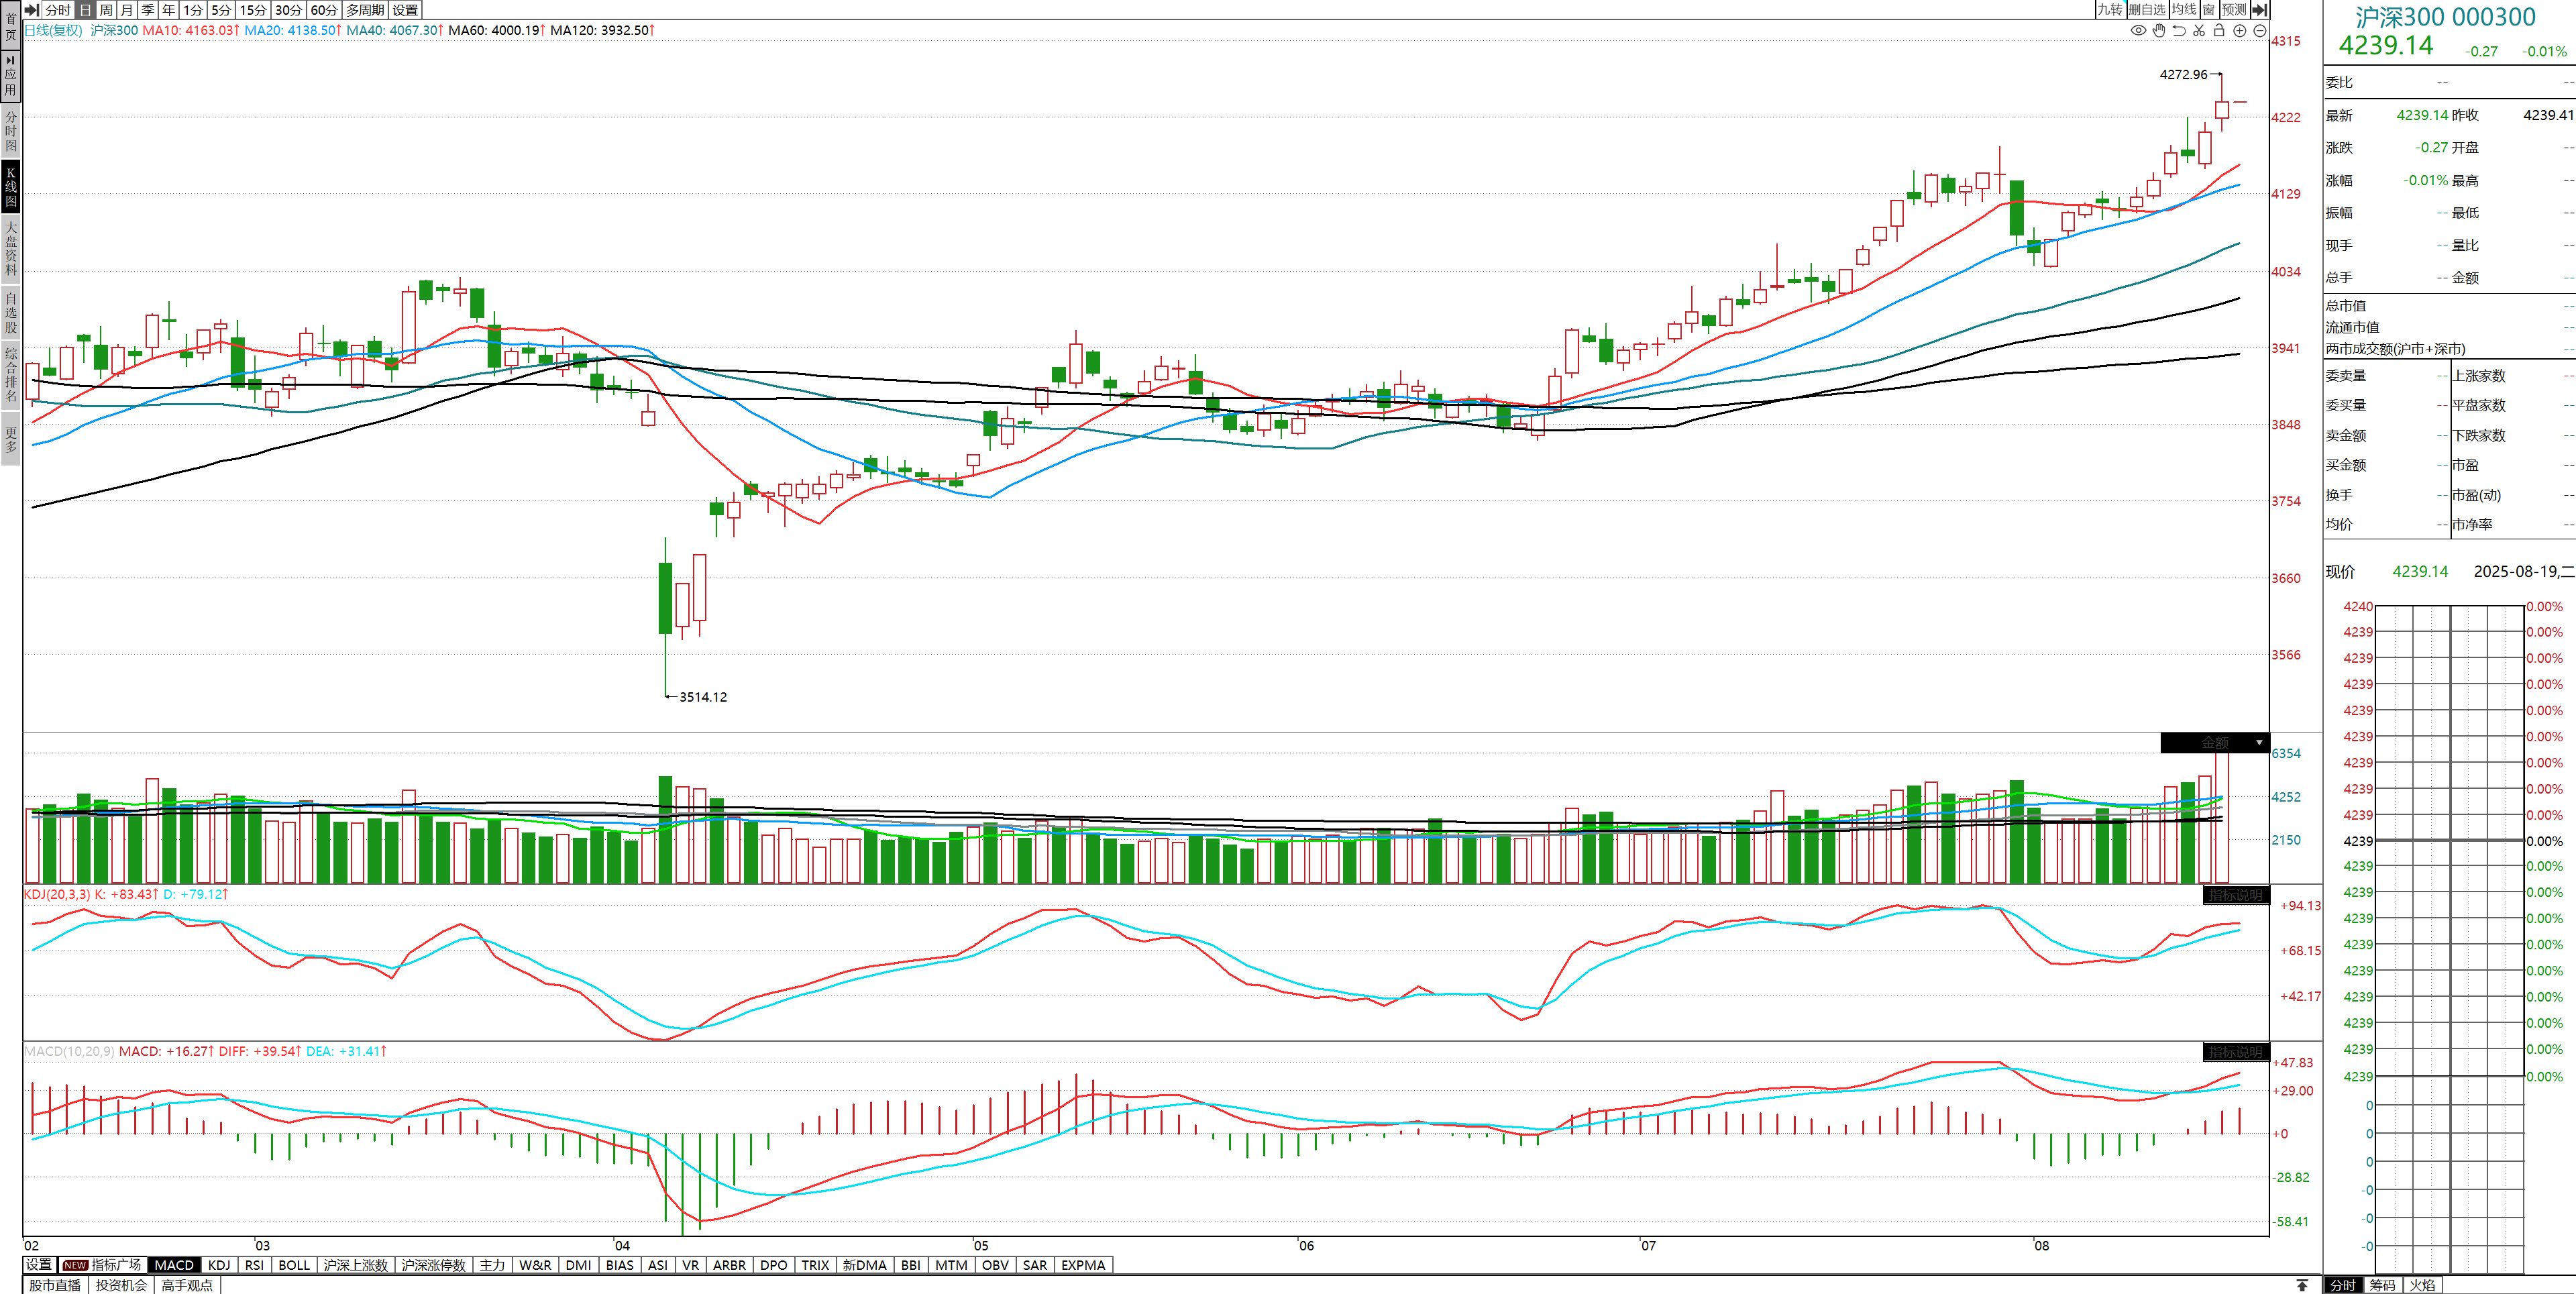The image size is (2576, 1294).
Task: Switch to the 周 weekly period tab
Action: (x=106, y=9)
